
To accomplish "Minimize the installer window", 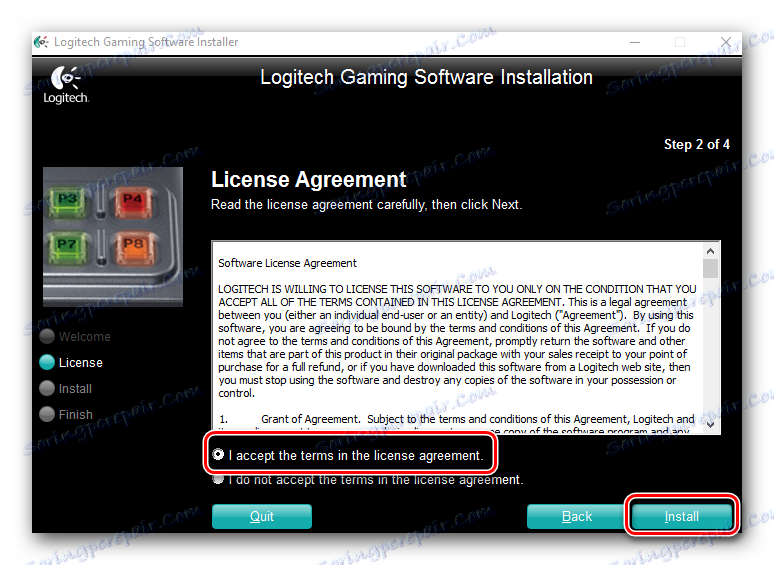I will [x=635, y=42].
